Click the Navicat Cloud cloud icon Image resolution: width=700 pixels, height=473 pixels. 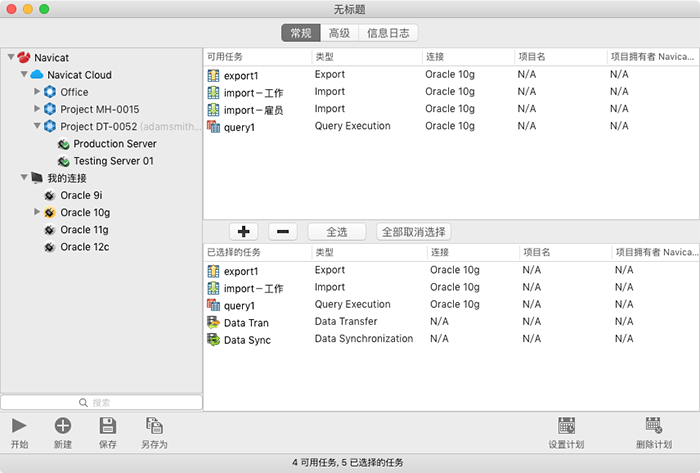[x=37, y=75]
